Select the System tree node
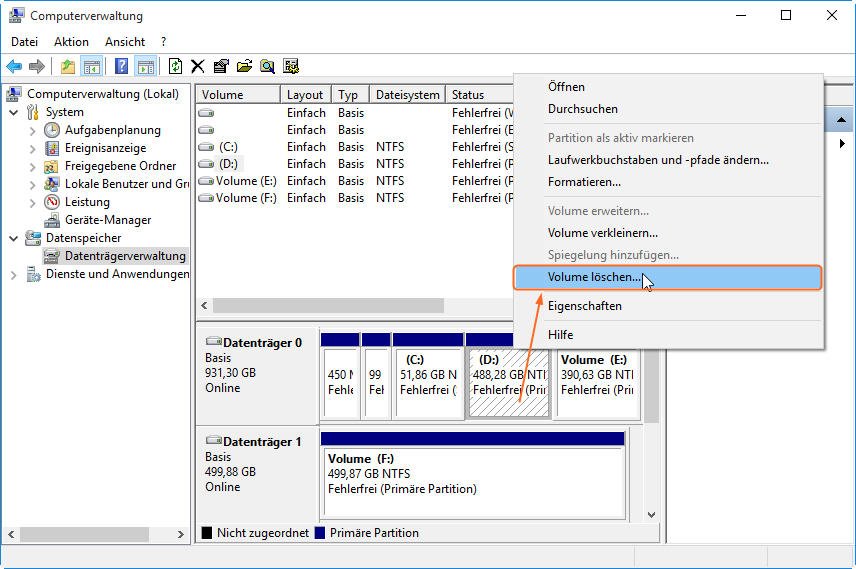Viewport: 856px width, 569px height. click(x=64, y=112)
